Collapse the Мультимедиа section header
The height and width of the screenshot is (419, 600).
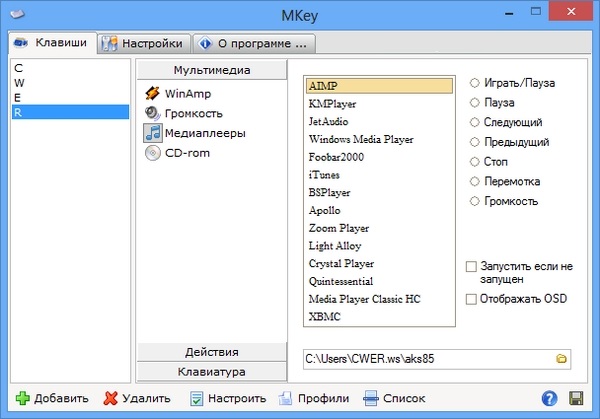(x=212, y=70)
